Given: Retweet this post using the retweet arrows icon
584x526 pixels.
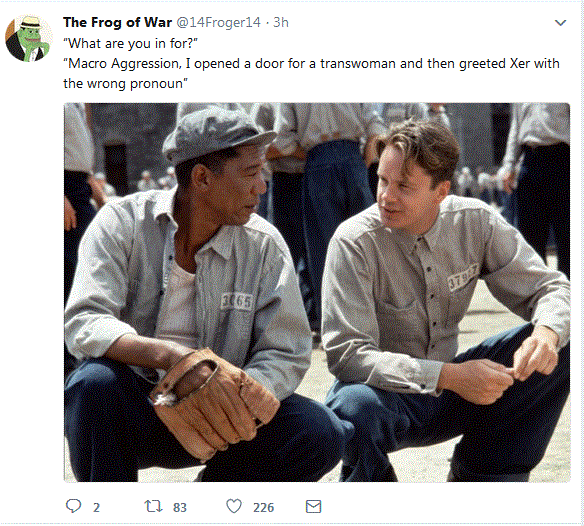Looking at the screenshot, I should point(153,506).
